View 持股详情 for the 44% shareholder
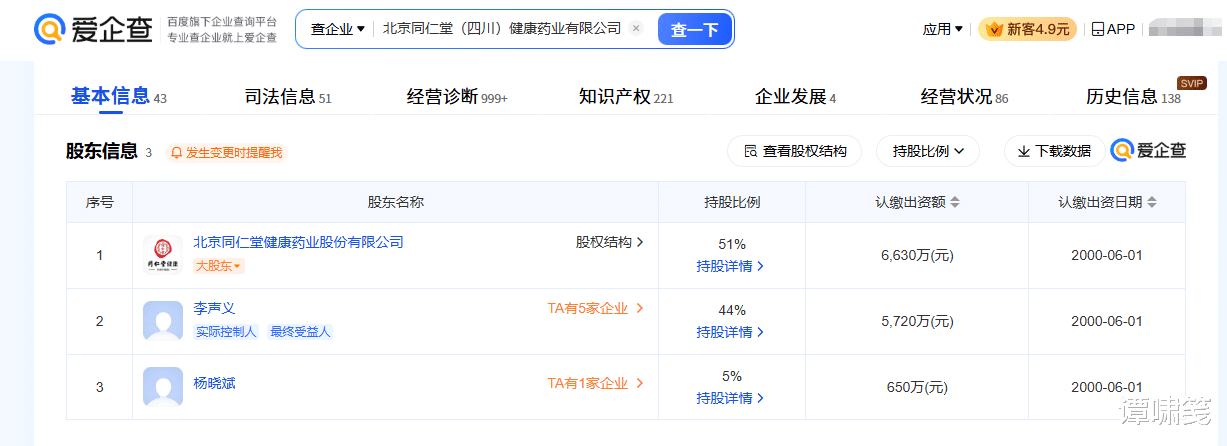This screenshot has height=446, width=1227. 731,332
